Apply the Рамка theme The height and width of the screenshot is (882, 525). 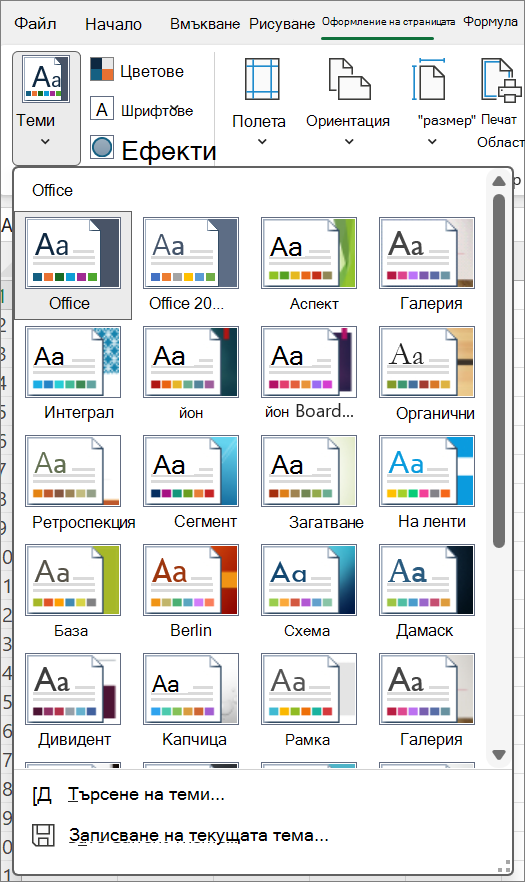pos(309,701)
